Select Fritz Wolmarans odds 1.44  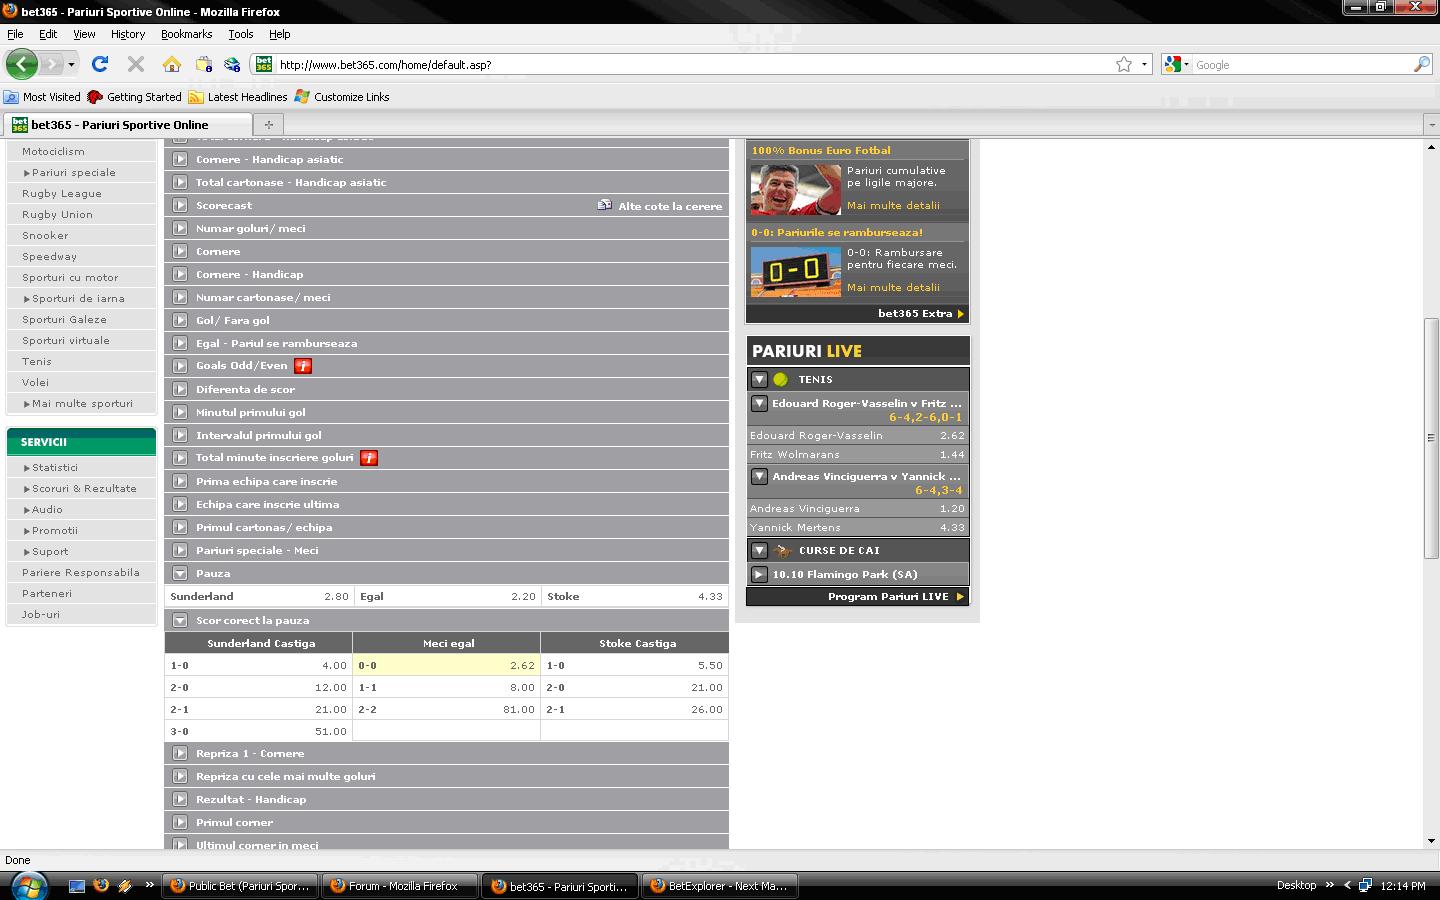[x=858, y=454]
